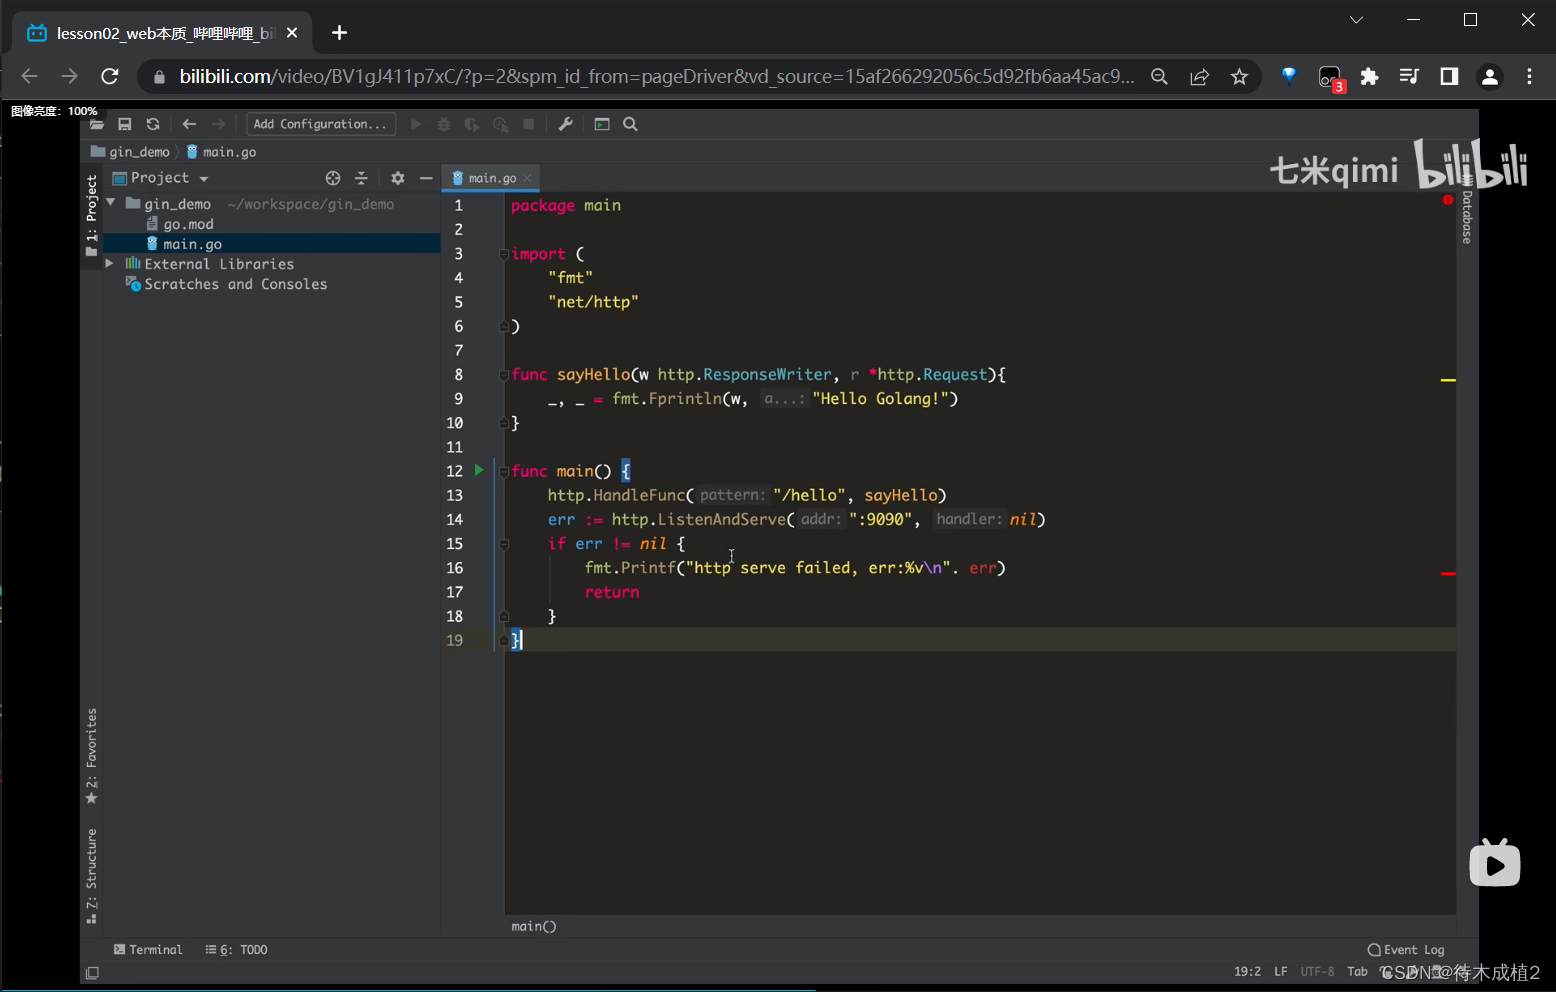Click the green Run triangle in toolbar

(x=416, y=124)
